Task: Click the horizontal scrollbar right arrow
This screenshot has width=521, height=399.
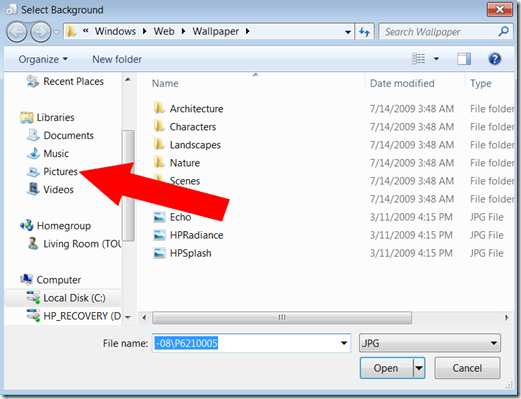Action: [x=507, y=317]
